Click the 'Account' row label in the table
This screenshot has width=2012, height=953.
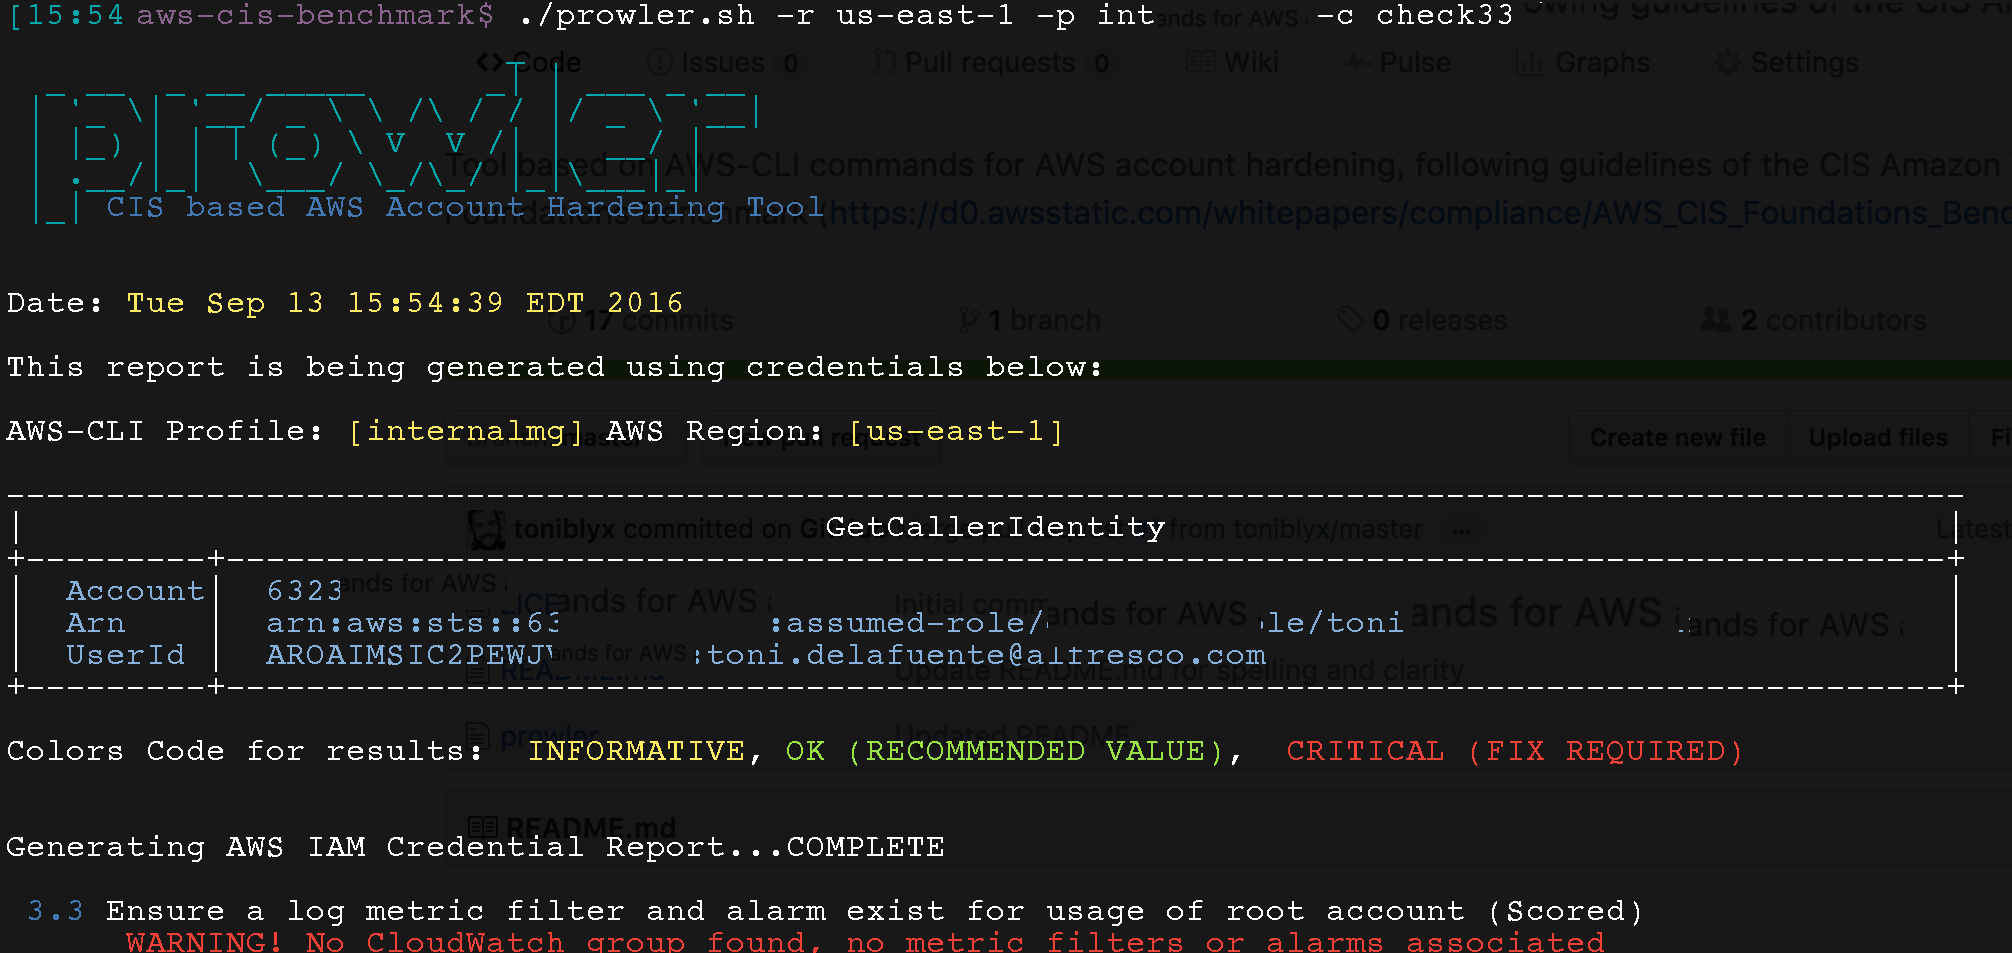[135, 591]
